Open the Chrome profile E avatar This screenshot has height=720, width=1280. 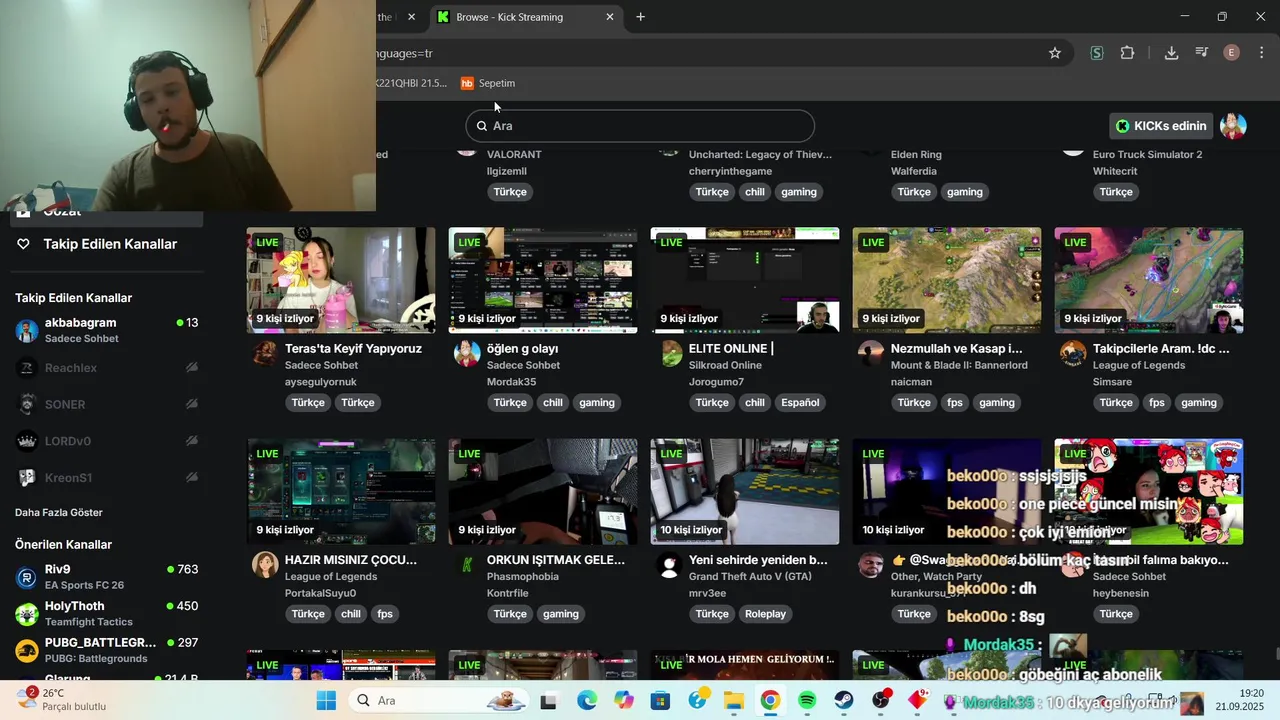click(x=1232, y=53)
